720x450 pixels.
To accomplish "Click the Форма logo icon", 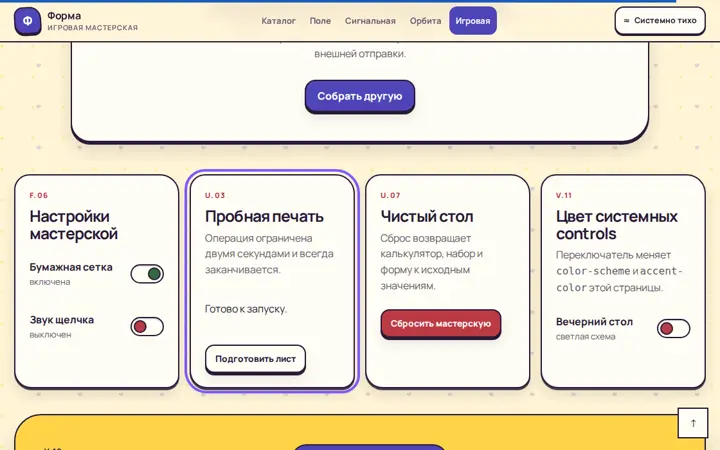I will 28,21.
